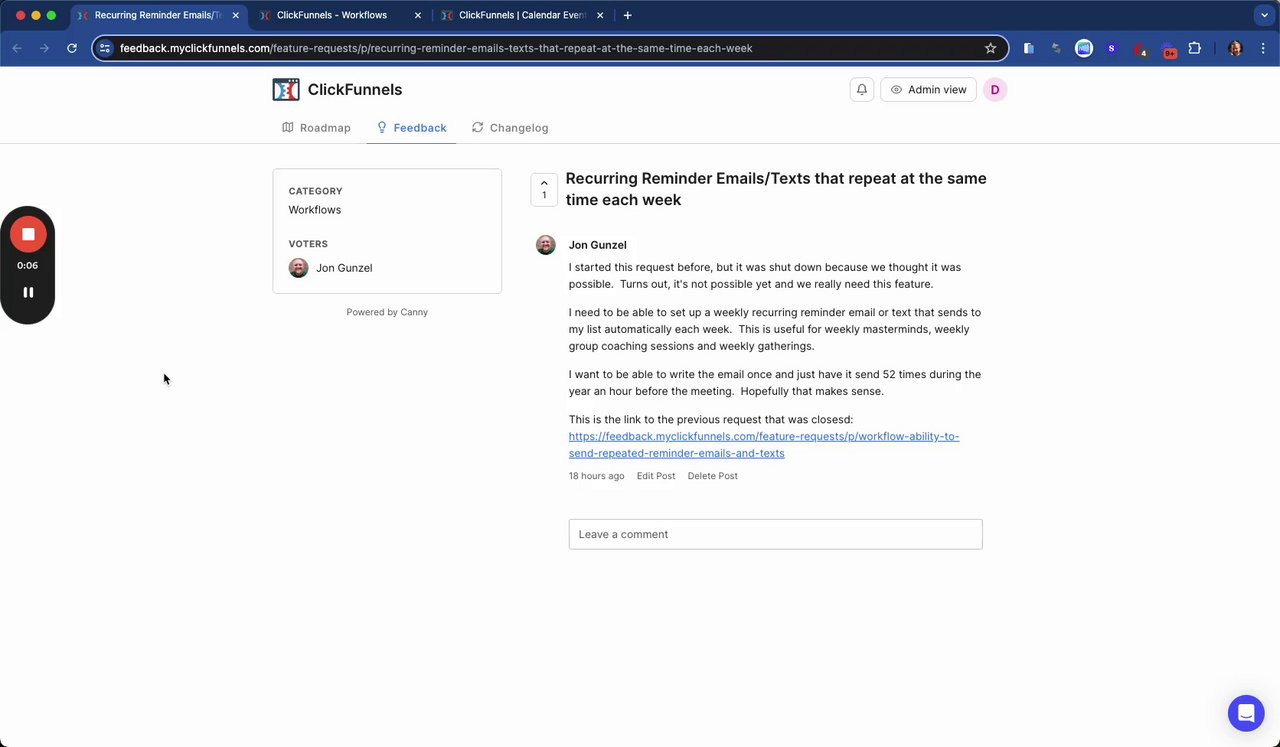Screen dimensions: 1280x747
Task: Open the pink D user avatar menu
Action: coord(995,89)
